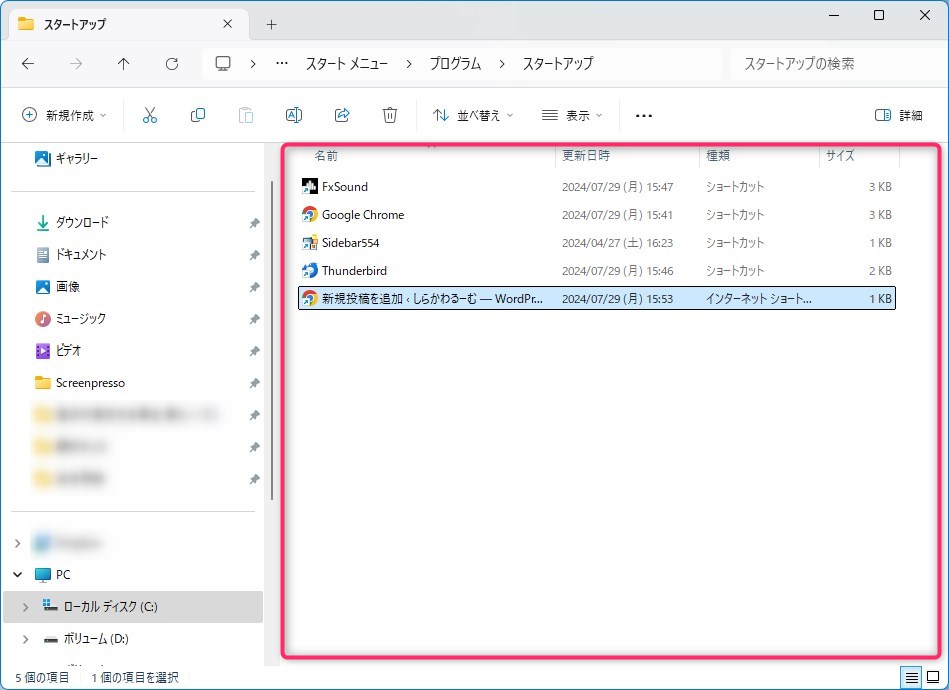Expand the ローカル ディスク (C:) tree node

click(25, 606)
